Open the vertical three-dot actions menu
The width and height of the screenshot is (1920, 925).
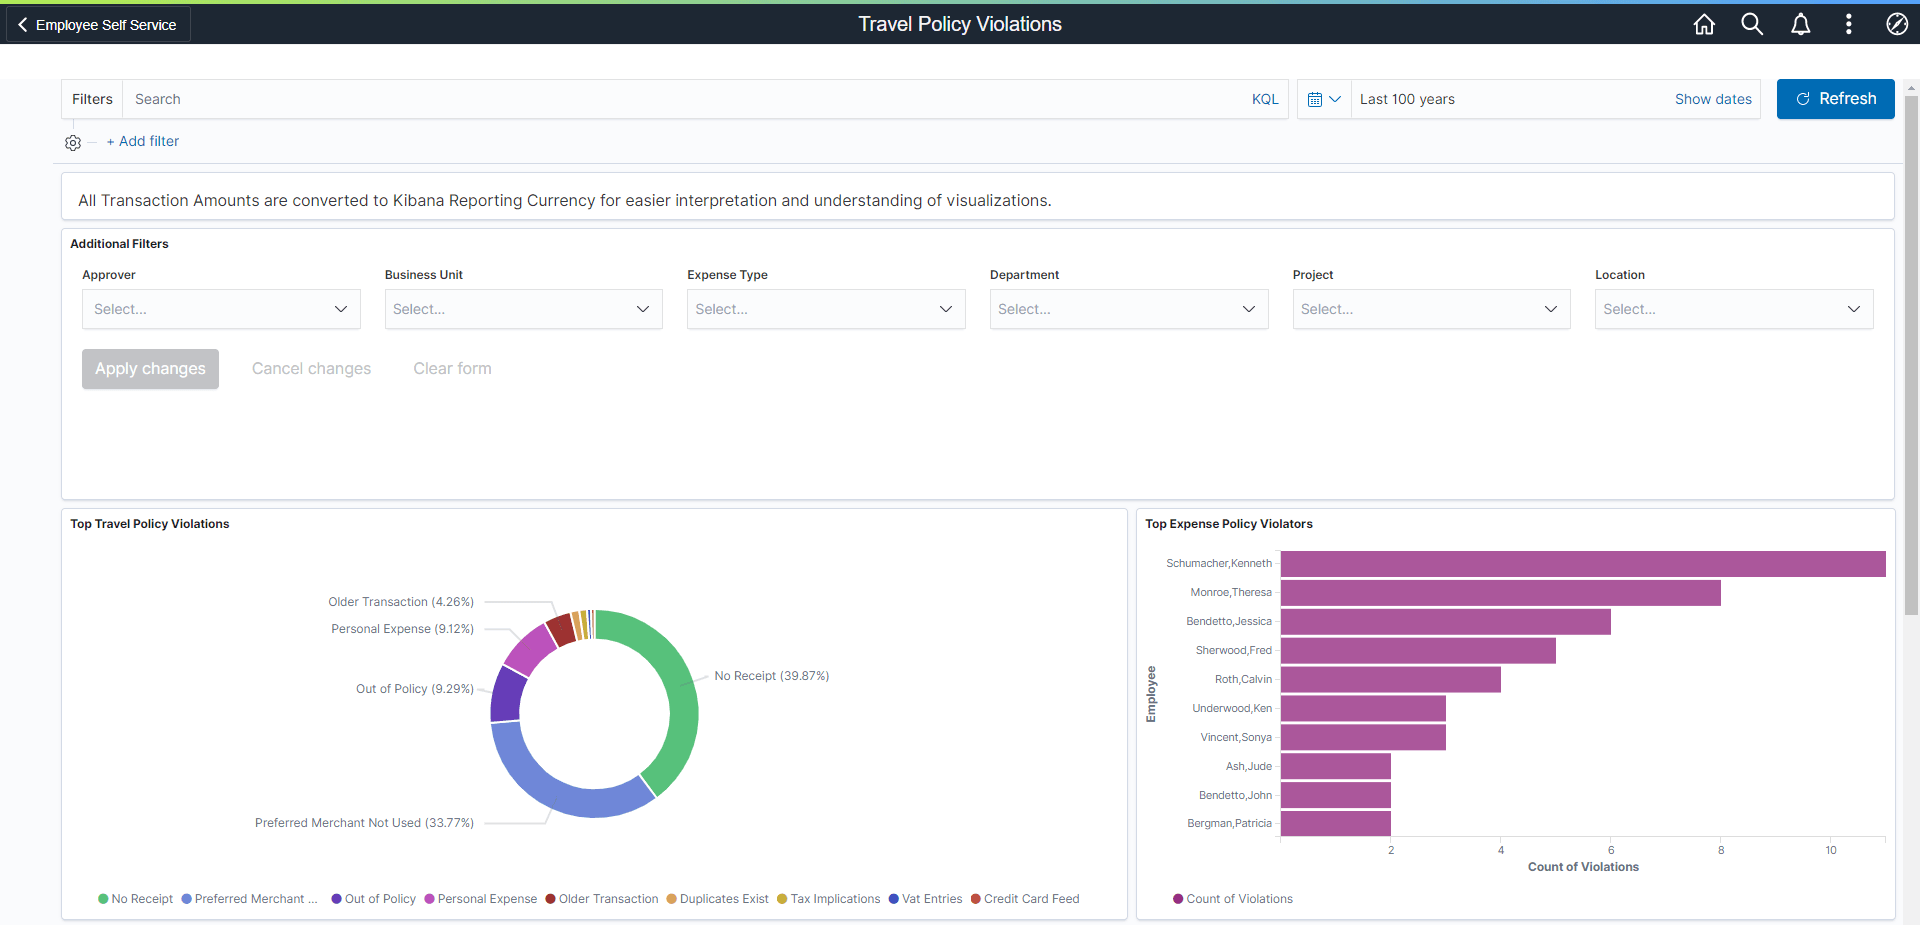(x=1848, y=24)
